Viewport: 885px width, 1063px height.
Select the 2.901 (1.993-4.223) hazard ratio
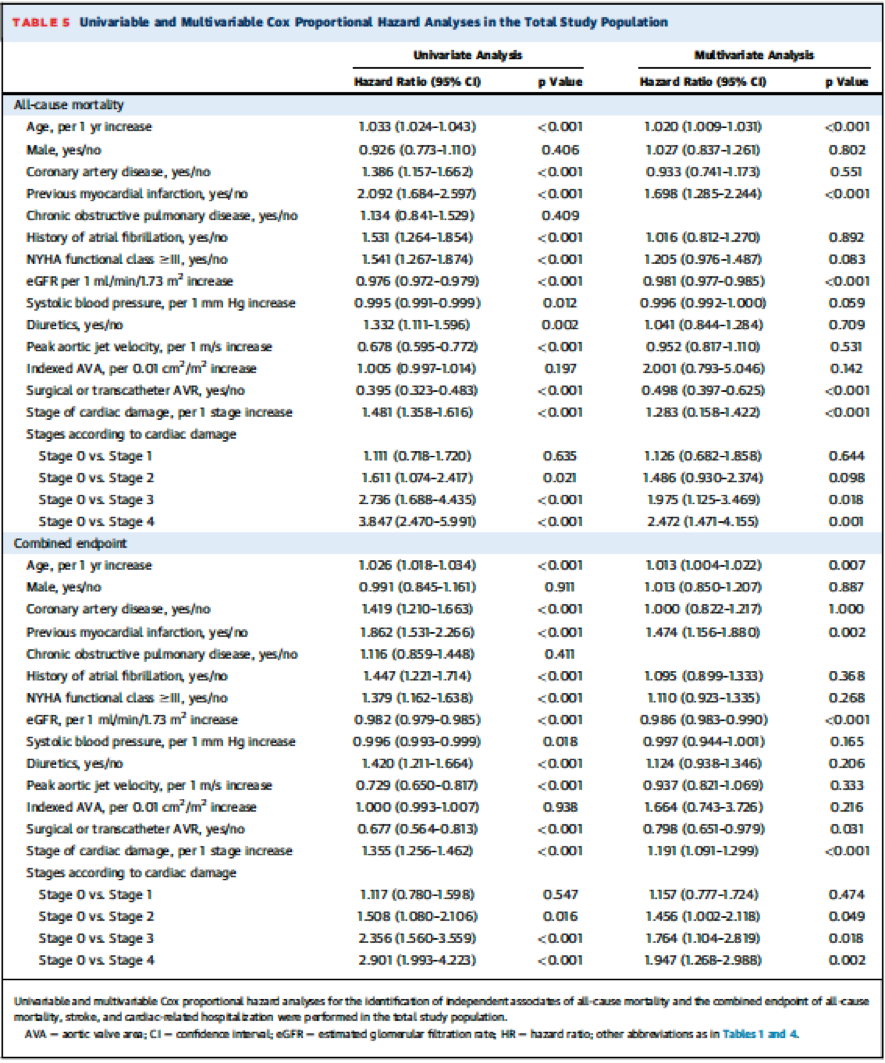coord(416,960)
